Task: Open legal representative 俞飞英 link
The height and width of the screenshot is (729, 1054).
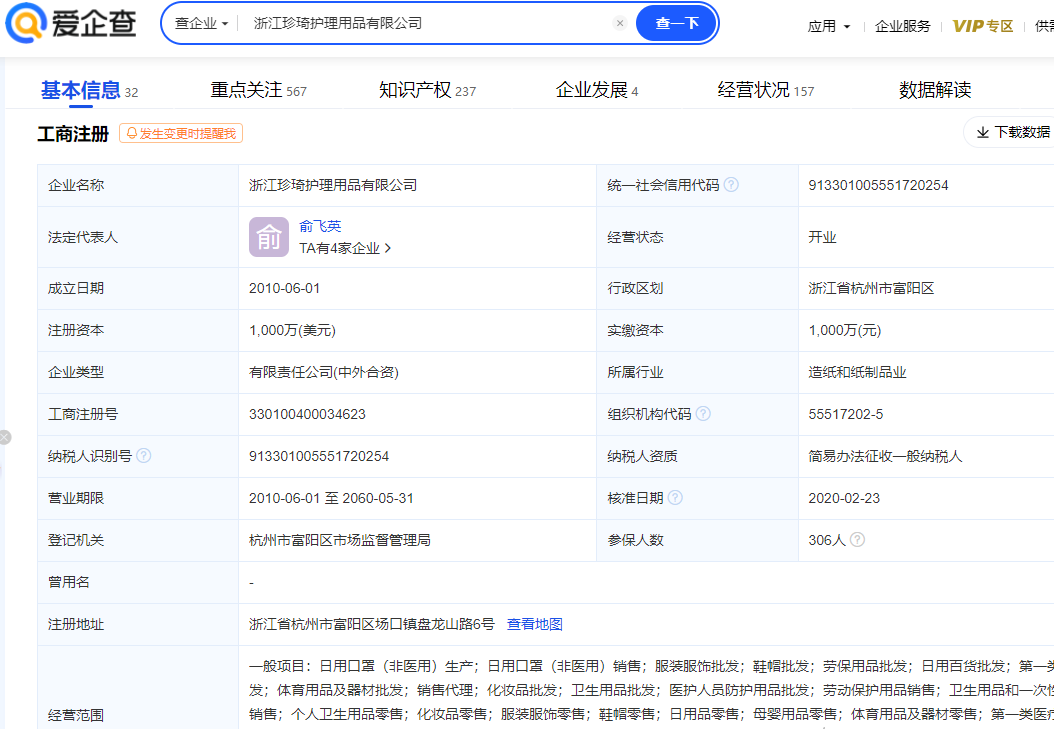Action: coord(320,226)
